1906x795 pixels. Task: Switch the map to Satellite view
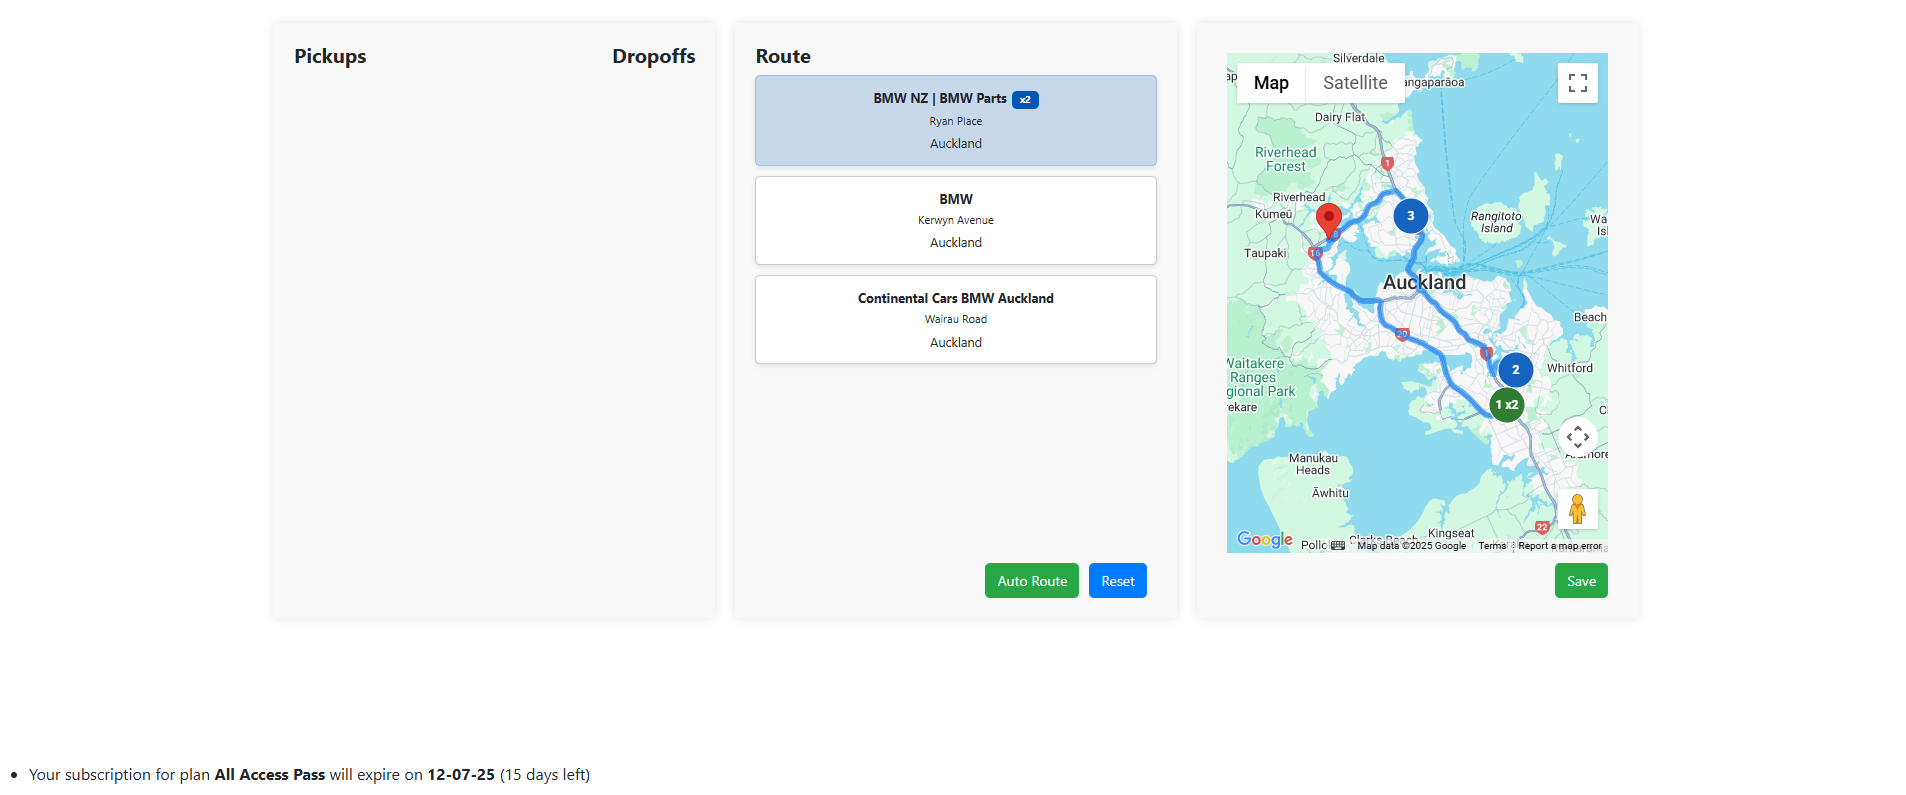pyautogui.click(x=1355, y=83)
